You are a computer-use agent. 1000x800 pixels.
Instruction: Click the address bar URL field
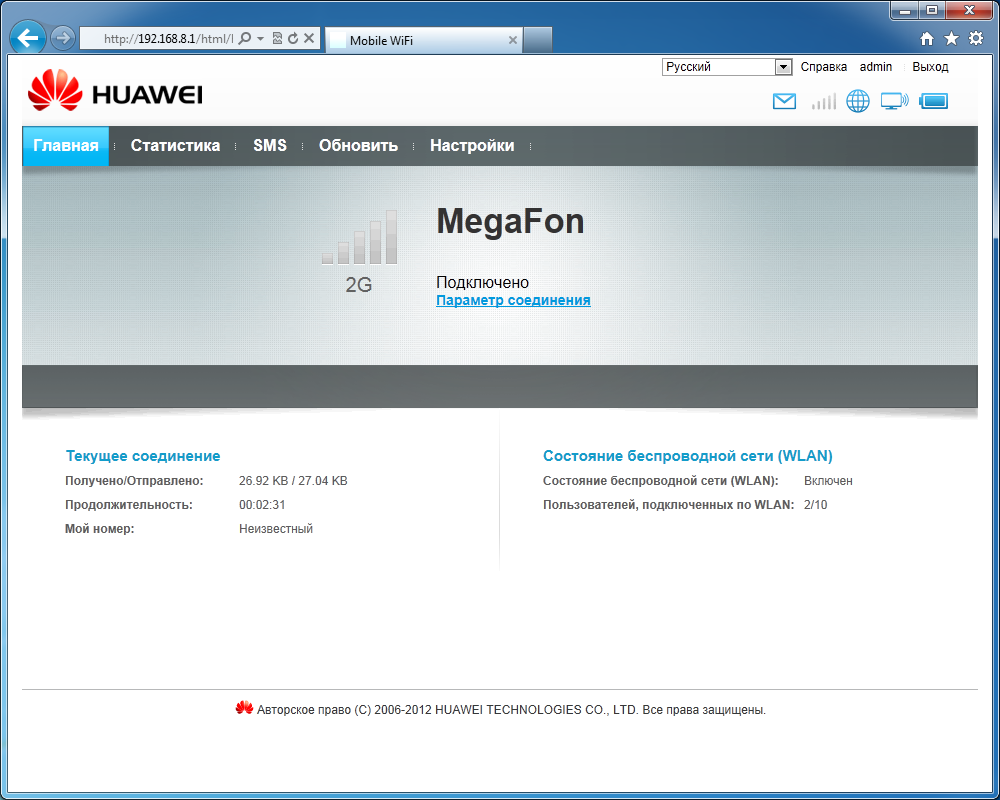168,38
